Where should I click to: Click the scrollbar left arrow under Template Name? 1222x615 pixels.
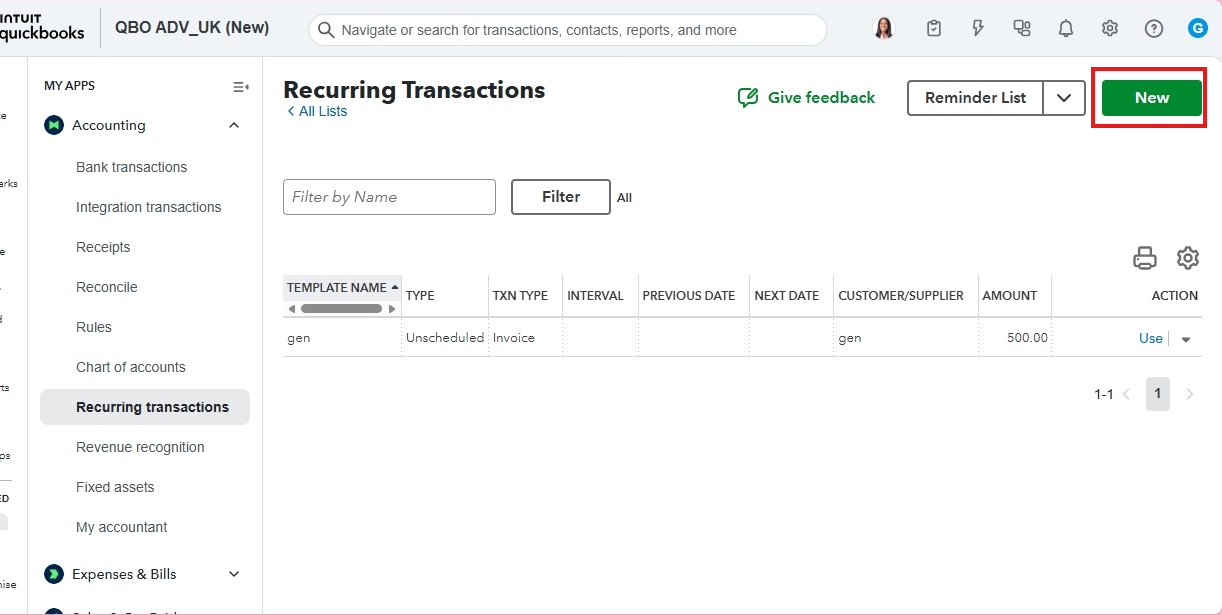pyautogui.click(x=292, y=309)
